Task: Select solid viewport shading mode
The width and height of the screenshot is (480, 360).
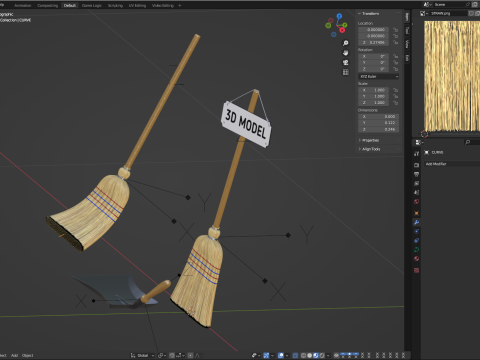Action: [x=309, y=355]
